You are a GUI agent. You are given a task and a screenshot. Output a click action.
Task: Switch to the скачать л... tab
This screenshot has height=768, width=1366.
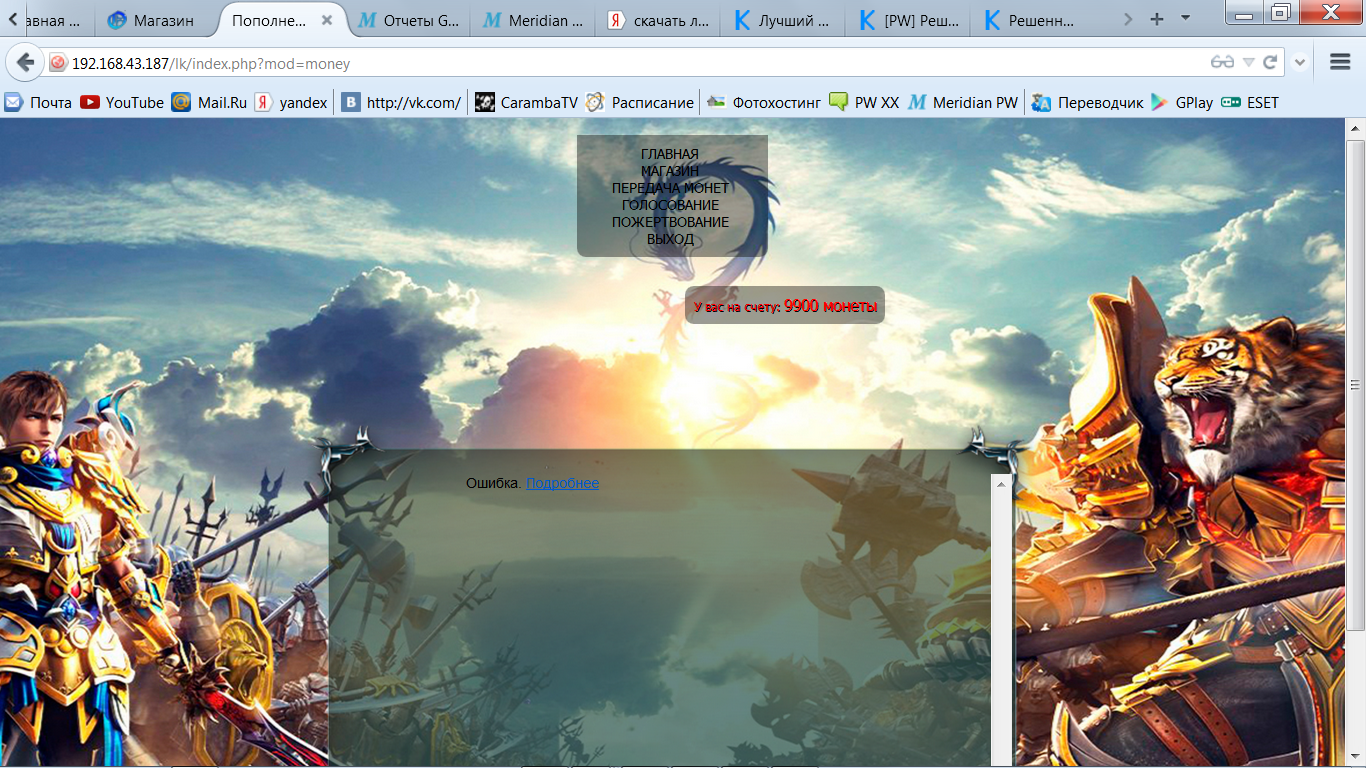point(659,20)
